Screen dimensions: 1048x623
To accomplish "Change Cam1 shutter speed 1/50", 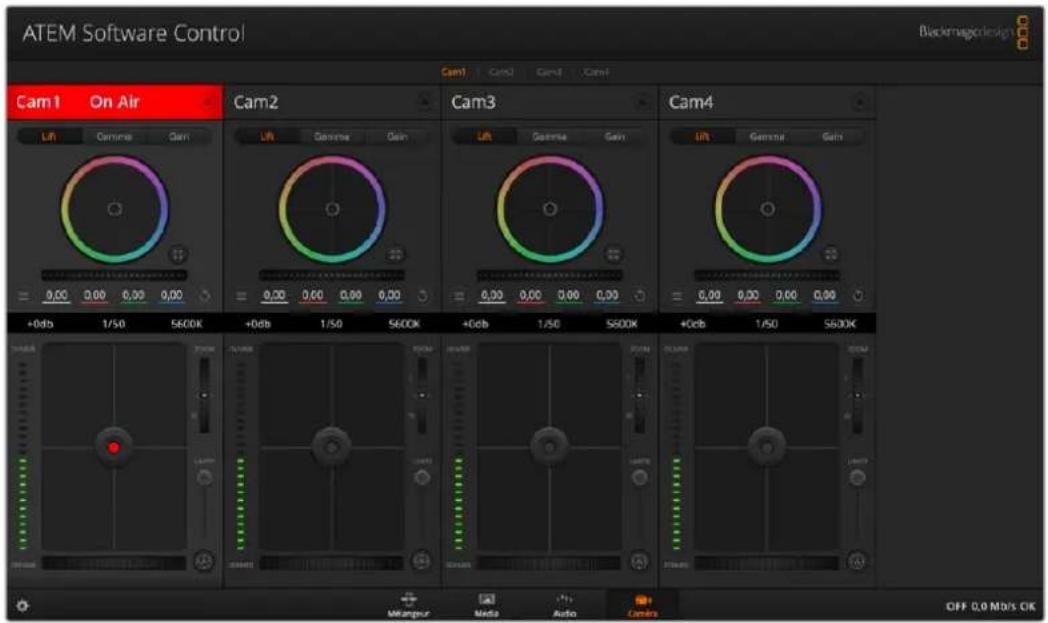I will (114, 324).
